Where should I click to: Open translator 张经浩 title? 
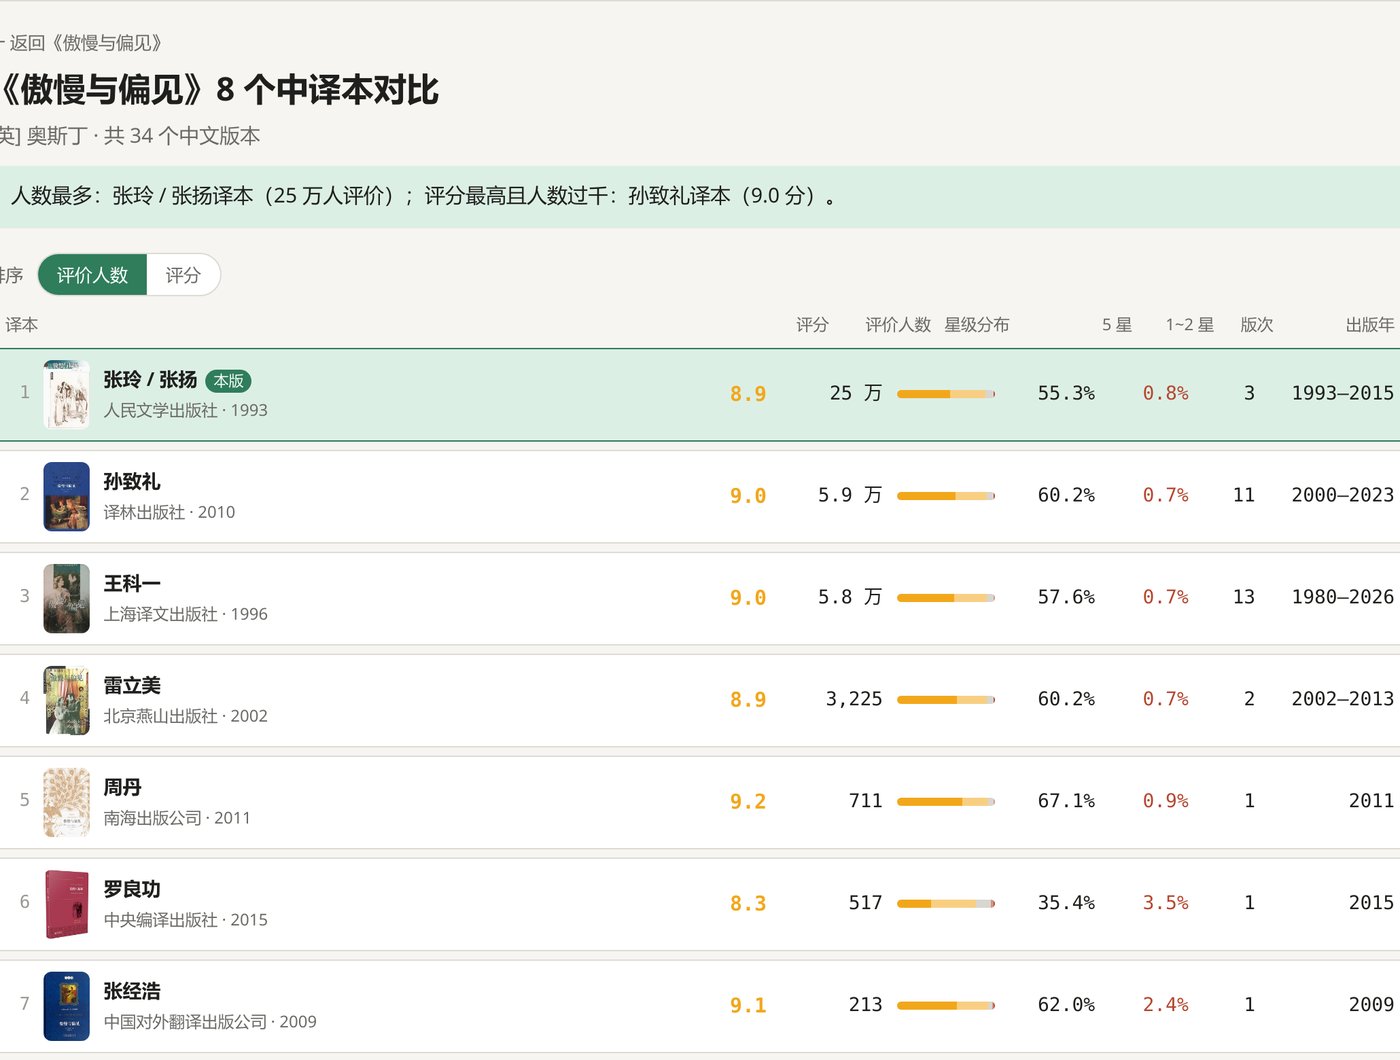pos(132,992)
